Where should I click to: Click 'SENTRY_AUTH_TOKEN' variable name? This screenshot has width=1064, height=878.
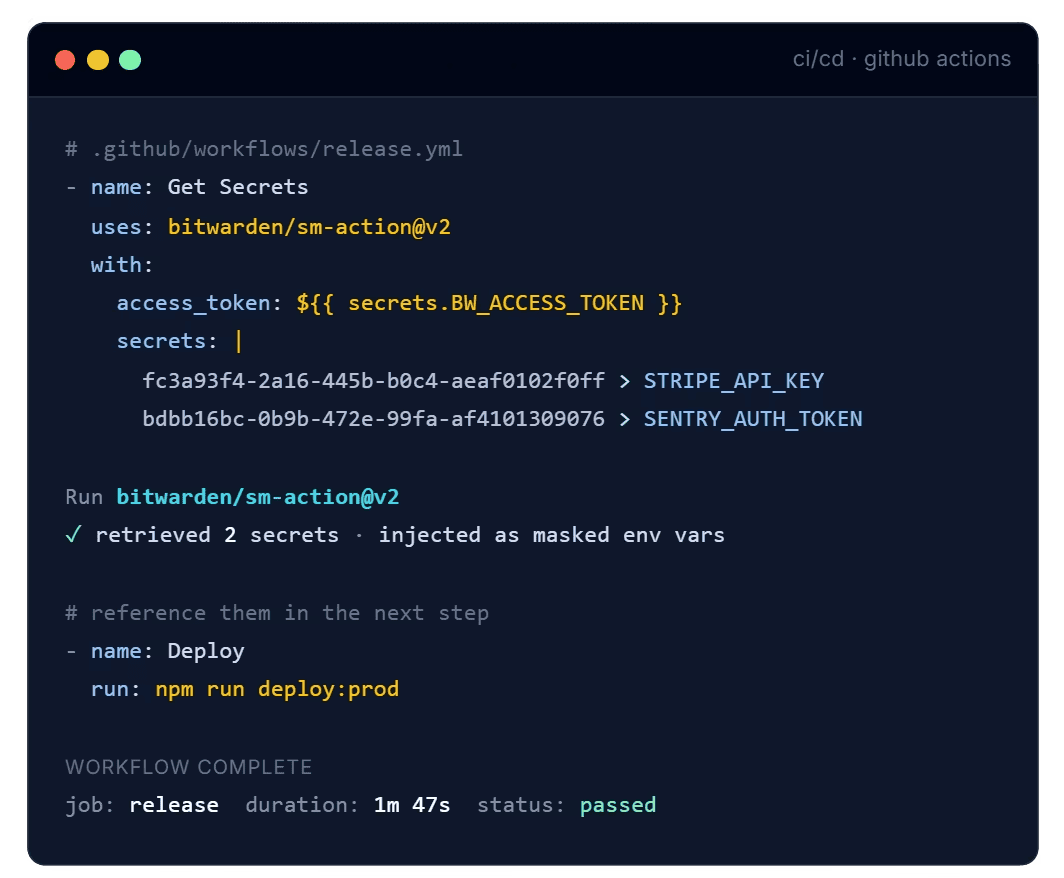click(x=753, y=419)
